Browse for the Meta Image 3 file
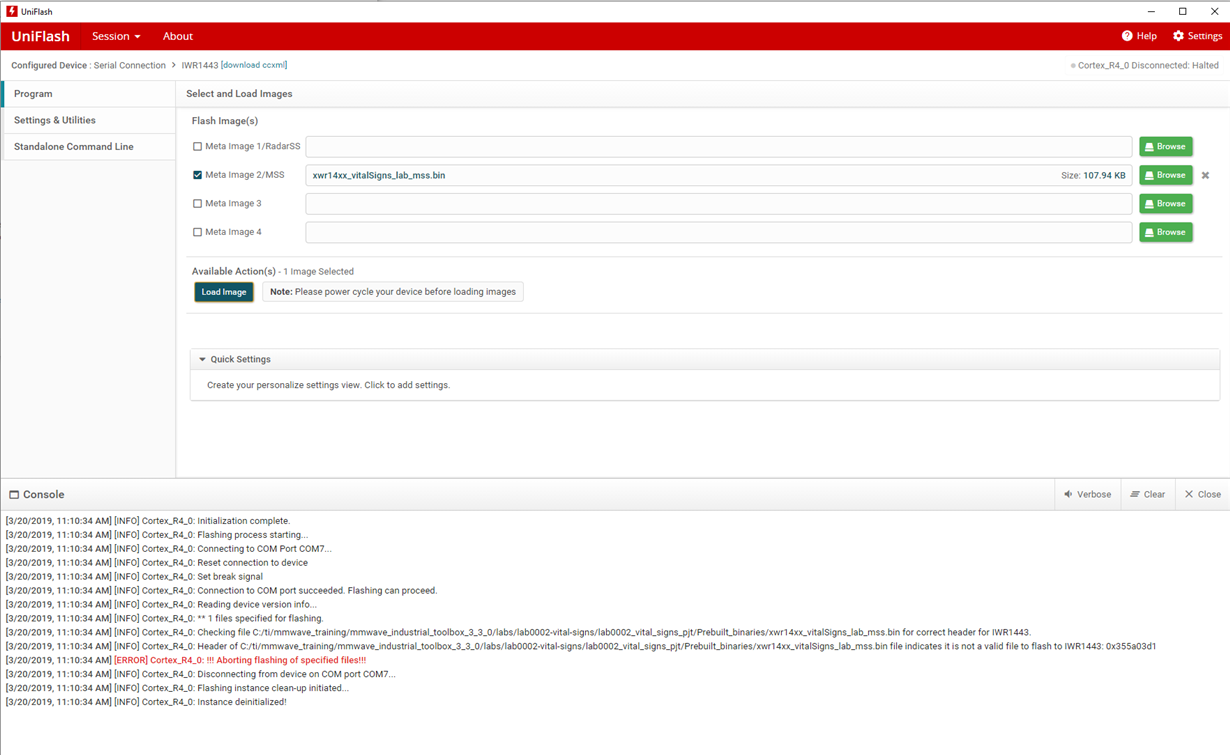 [x=1165, y=204]
